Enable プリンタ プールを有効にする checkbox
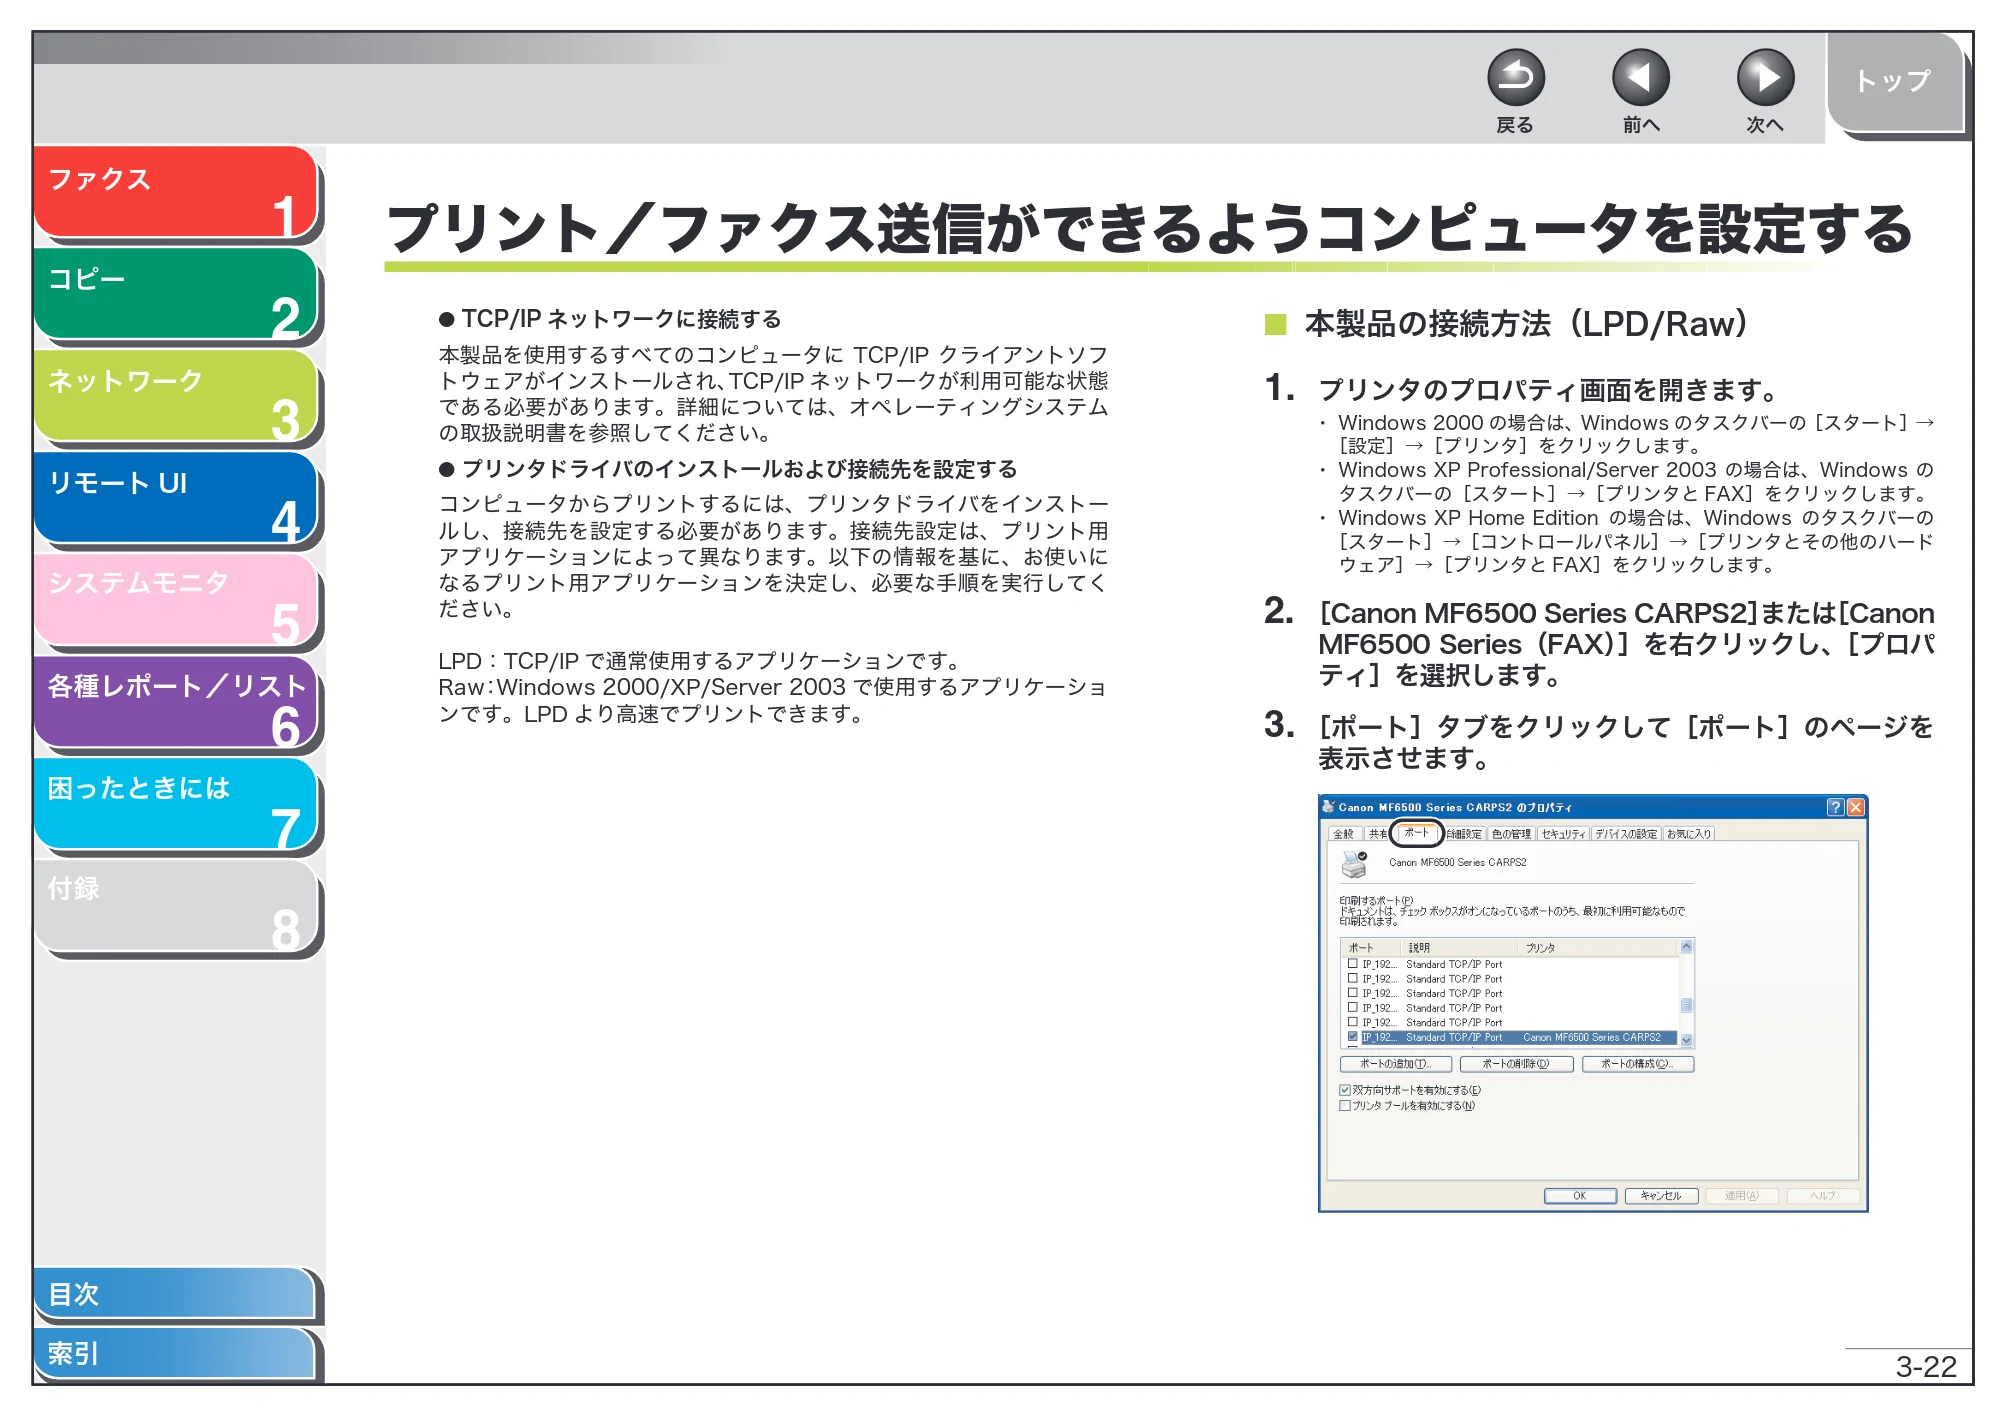 [x=1345, y=1106]
